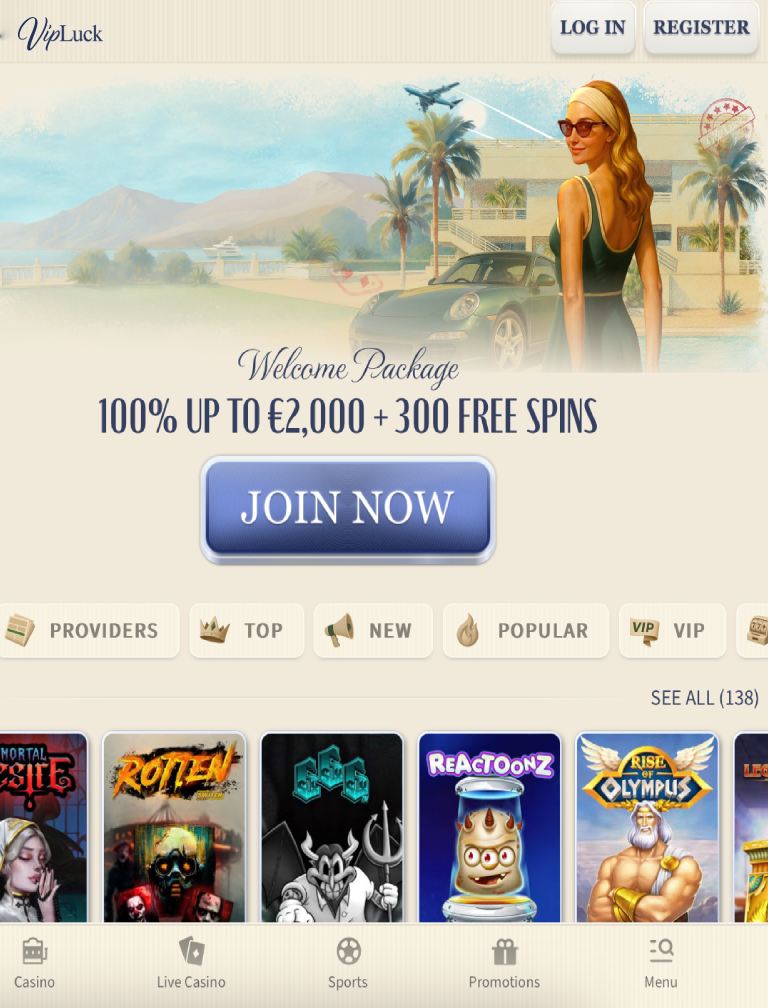Open the Sports soccer ball icon
Screen dimensions: 768x1008
(348, 951)
